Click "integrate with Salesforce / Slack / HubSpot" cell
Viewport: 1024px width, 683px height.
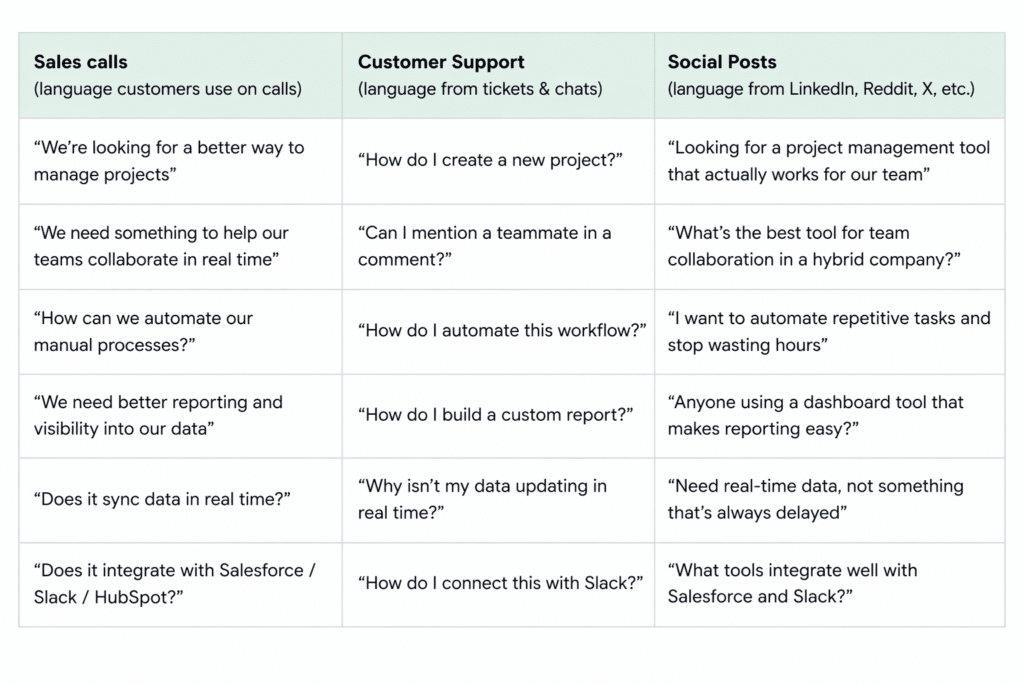tap(174, 584)
